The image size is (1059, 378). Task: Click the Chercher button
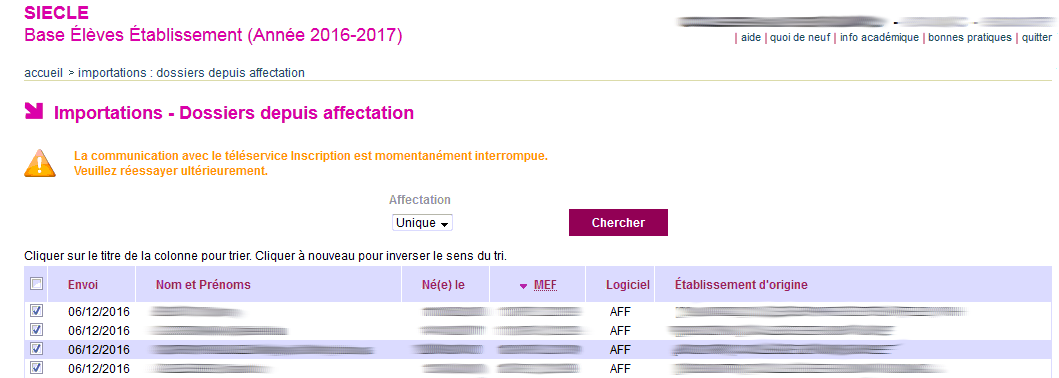pos(618,223)
